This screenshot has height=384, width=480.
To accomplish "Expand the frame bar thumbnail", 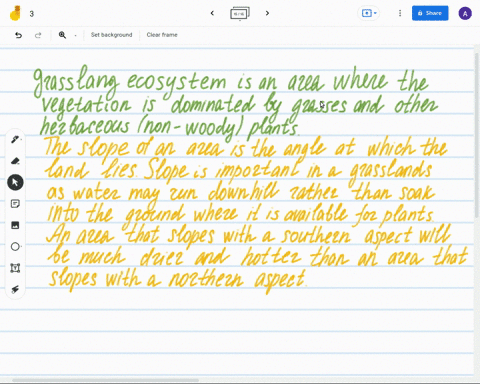I will pyautogui.click(x=240, y=13).
